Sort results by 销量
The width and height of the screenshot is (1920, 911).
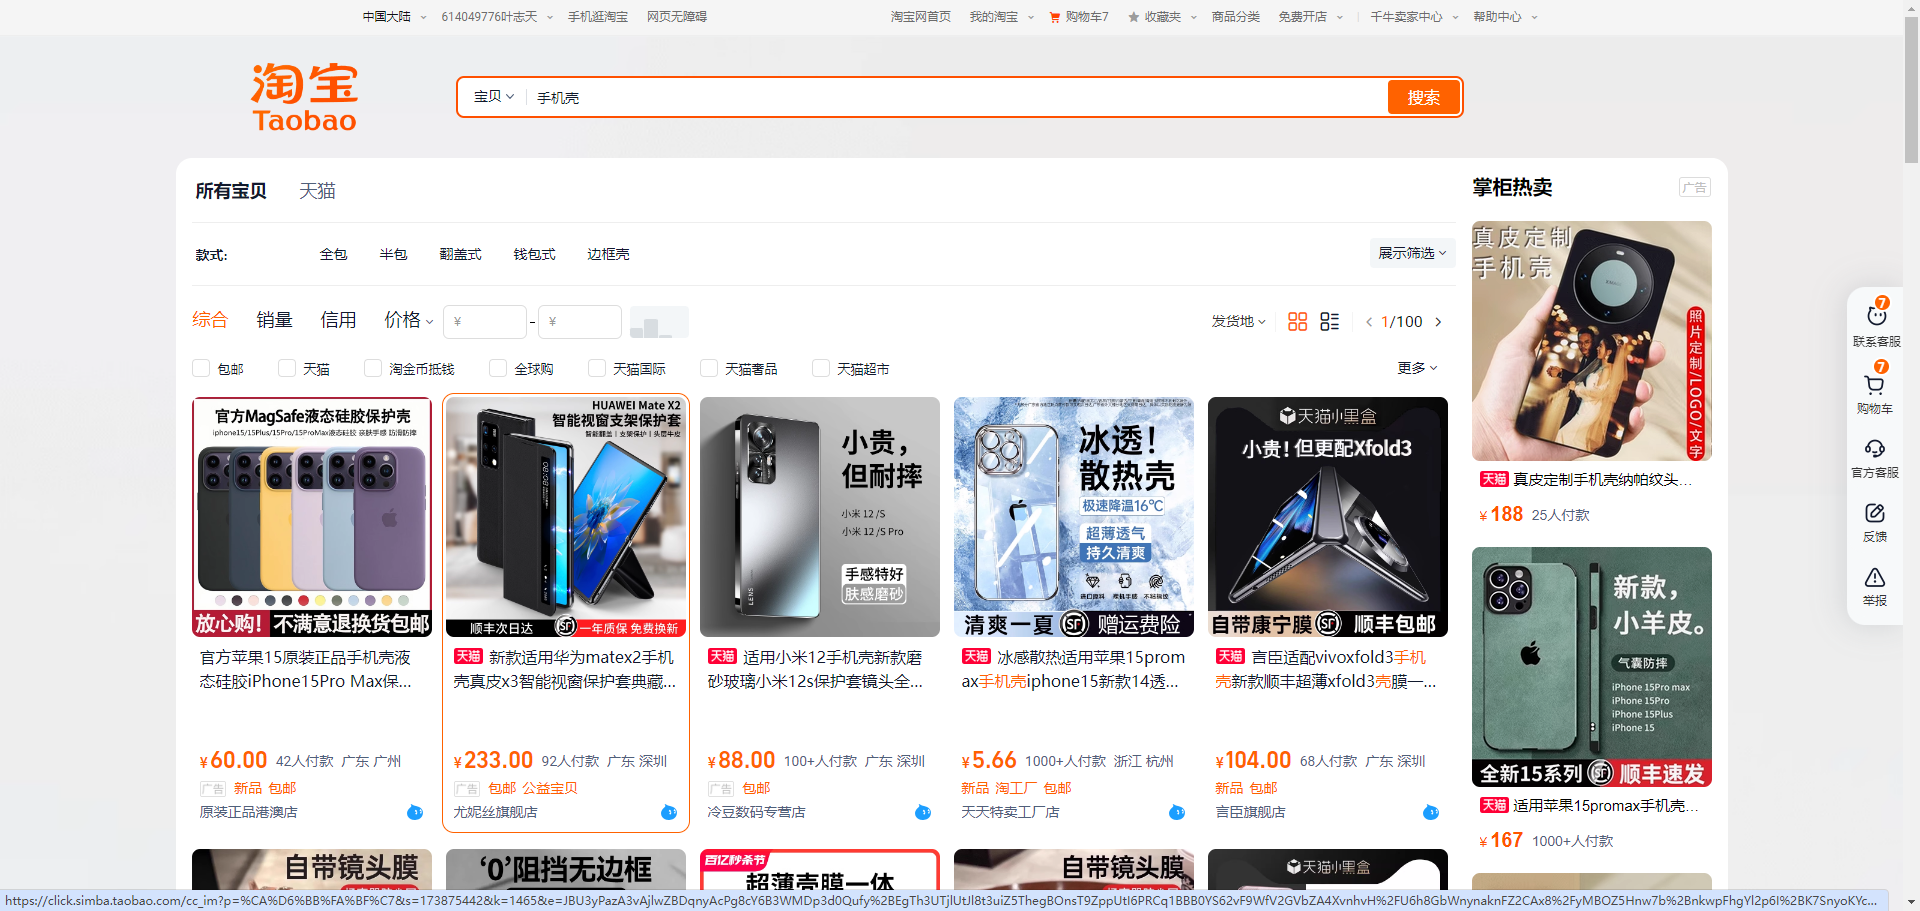(274, 320)
